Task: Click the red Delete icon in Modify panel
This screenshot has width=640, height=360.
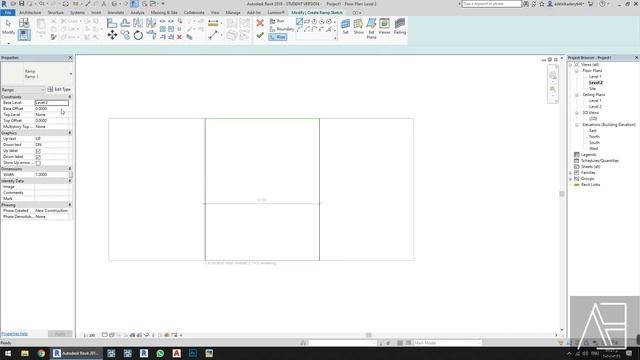Action: (179, 37)
